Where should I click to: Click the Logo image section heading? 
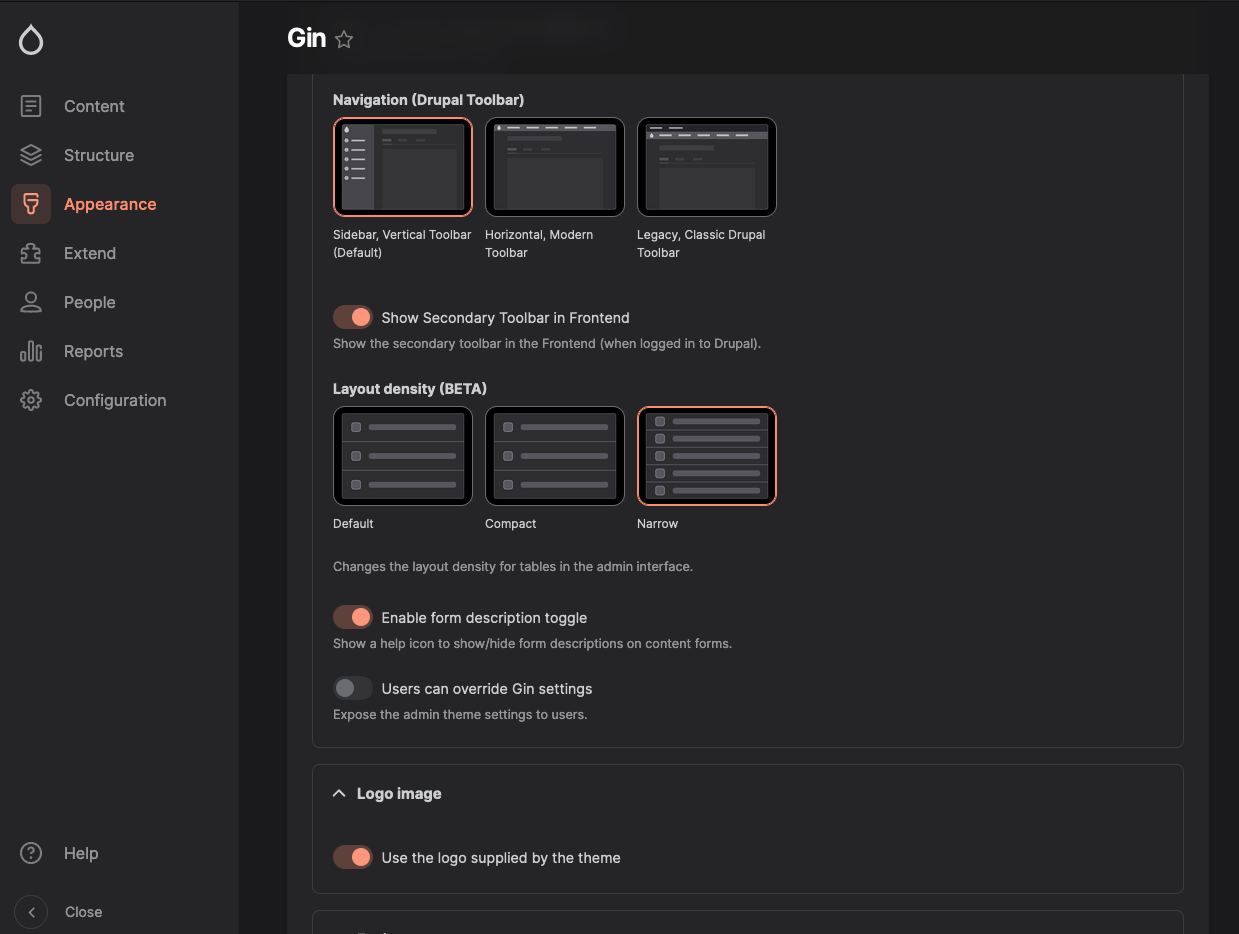pyautogui.click(x=399, y=793)
